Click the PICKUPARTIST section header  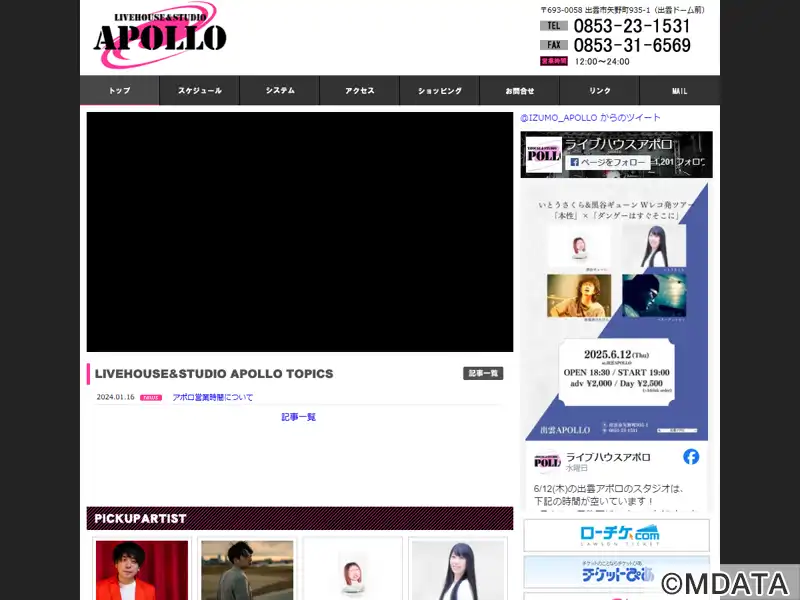point(300,518)
